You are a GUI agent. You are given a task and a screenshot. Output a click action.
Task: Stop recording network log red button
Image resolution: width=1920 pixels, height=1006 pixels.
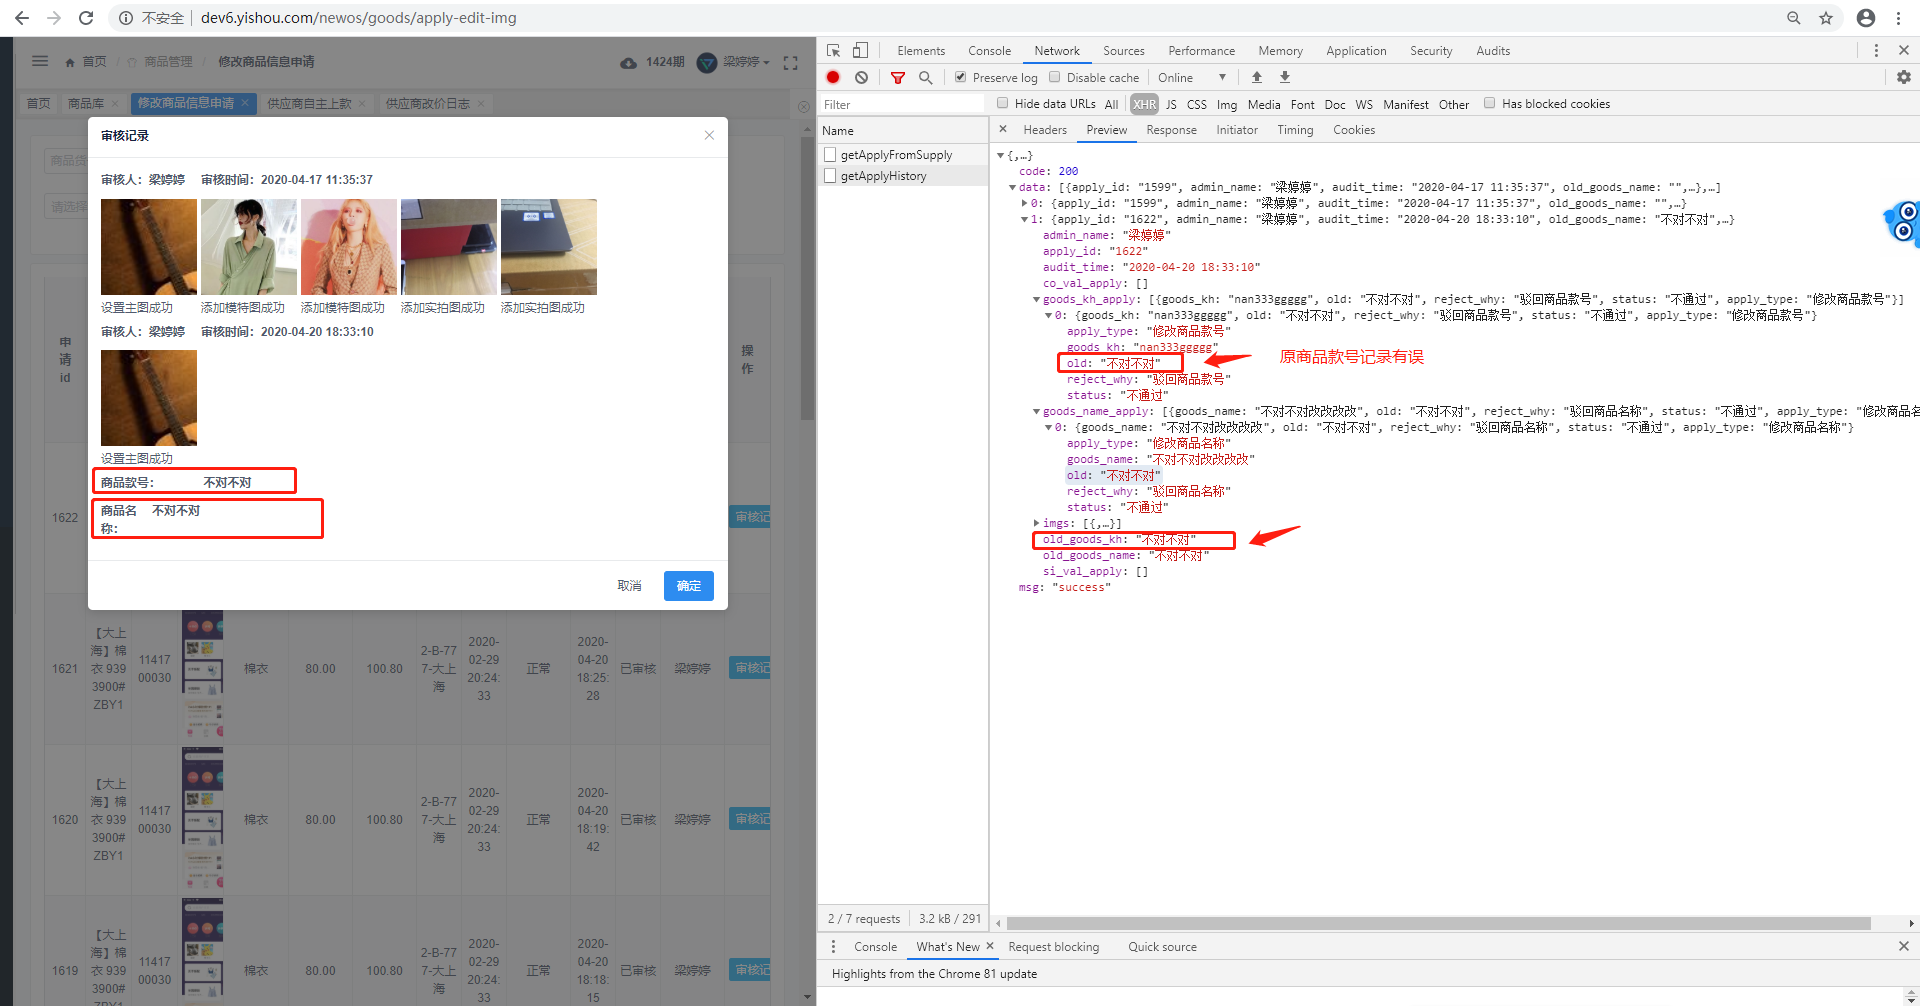pos(833,77)
